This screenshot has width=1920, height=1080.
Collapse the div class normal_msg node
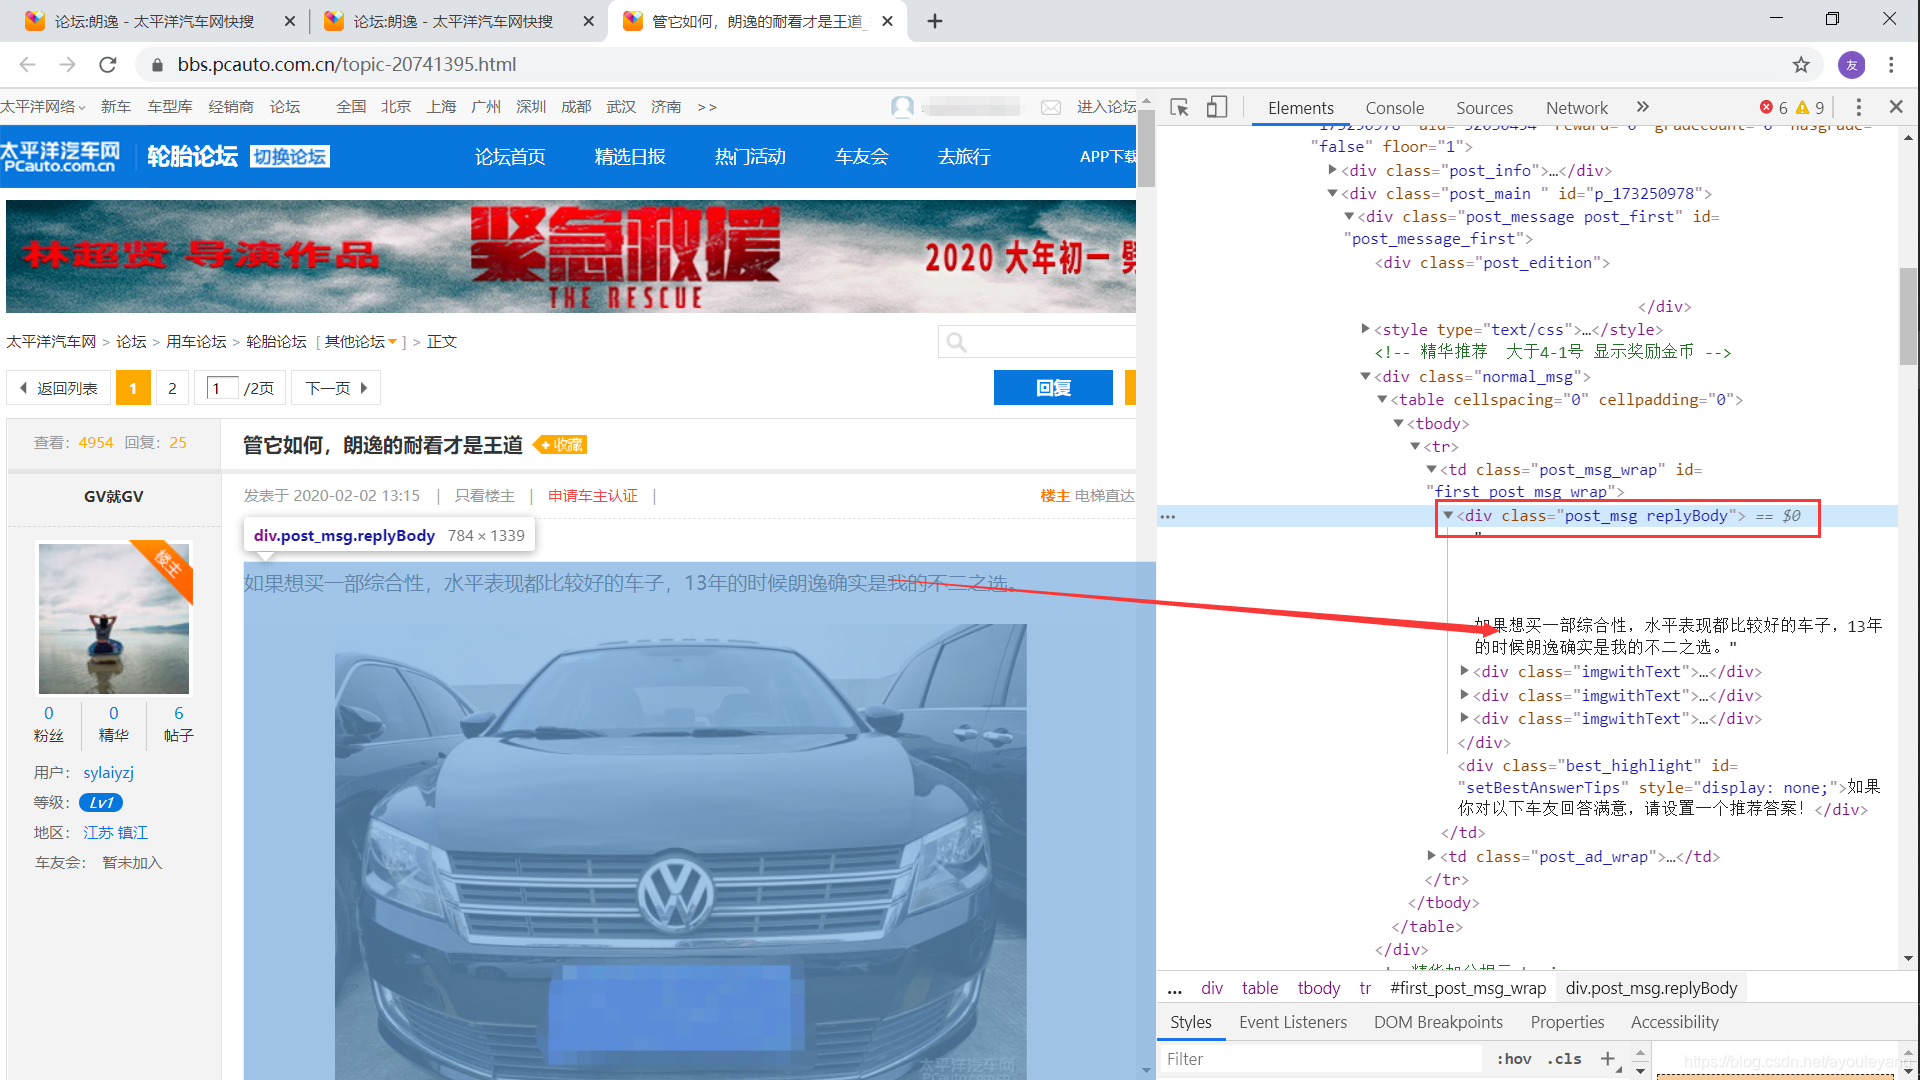(1366, 376)
